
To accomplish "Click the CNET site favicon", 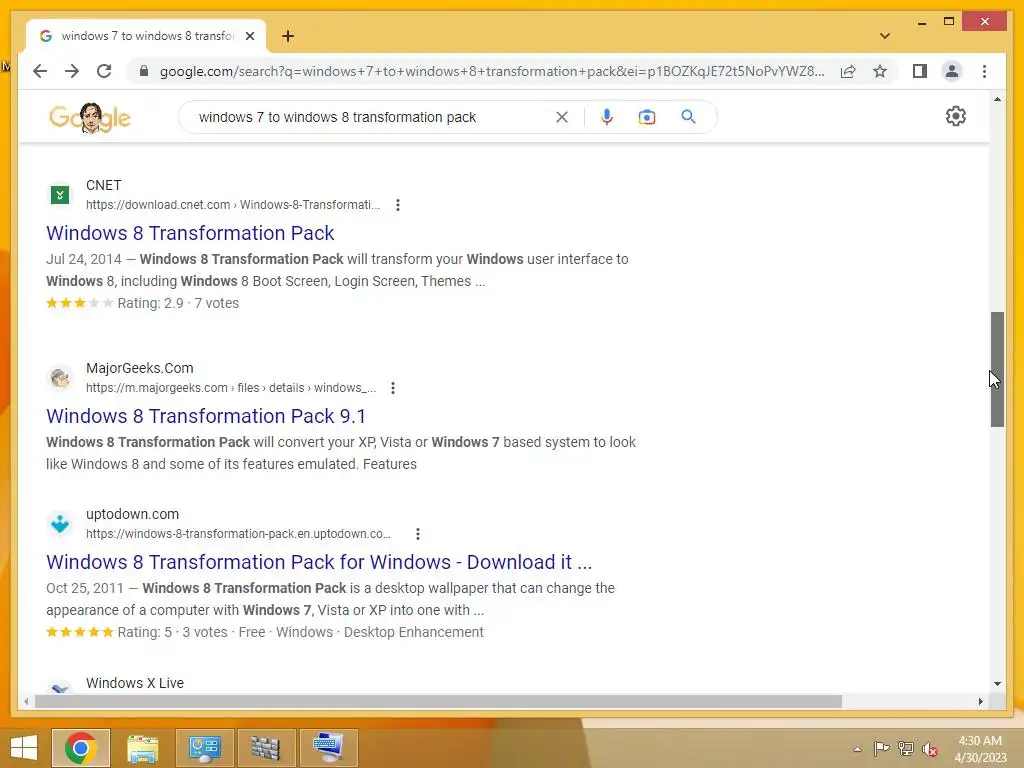I will (x=60, y=195).
